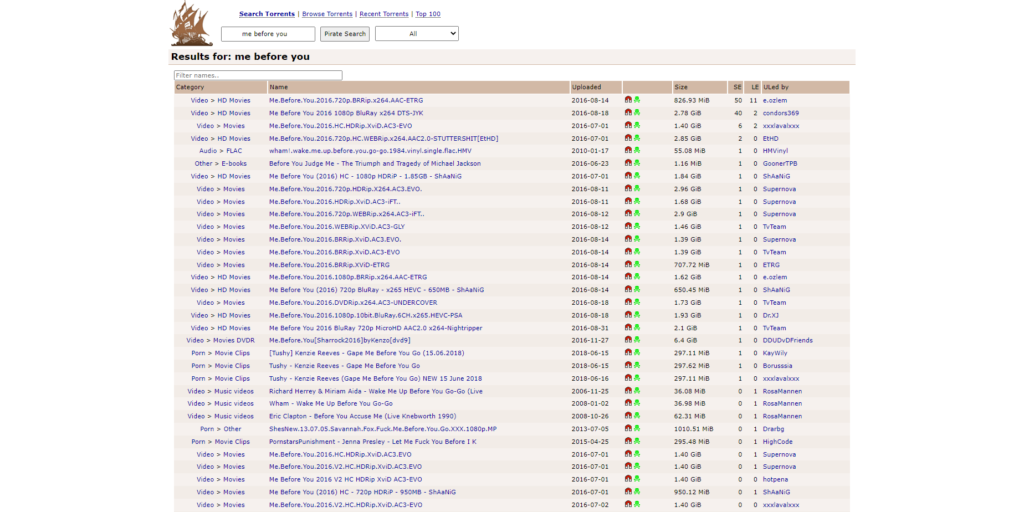The image size is (1024, 512).
Task: Open the Video > Movies DVDR category link
Action: 221,340
